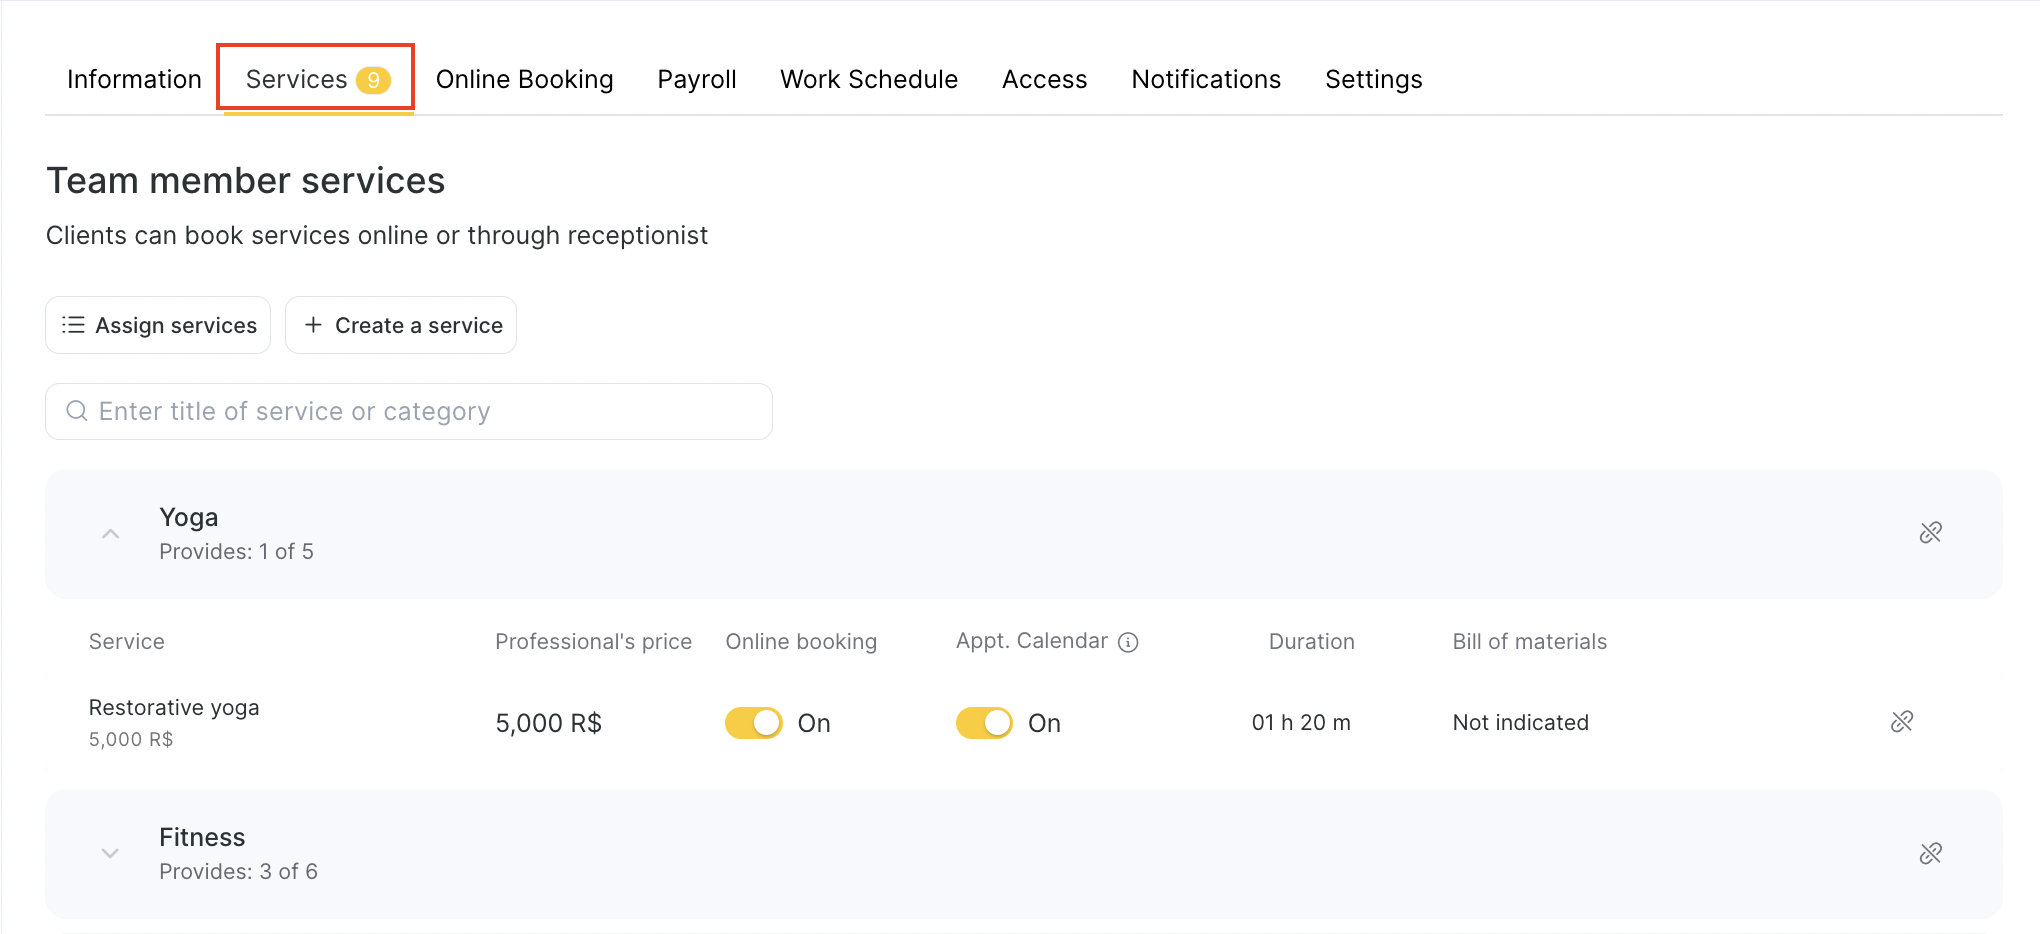Click Create a service button
The width and height of the screenshot is (2040, 934).
click(x=401, y=325)
